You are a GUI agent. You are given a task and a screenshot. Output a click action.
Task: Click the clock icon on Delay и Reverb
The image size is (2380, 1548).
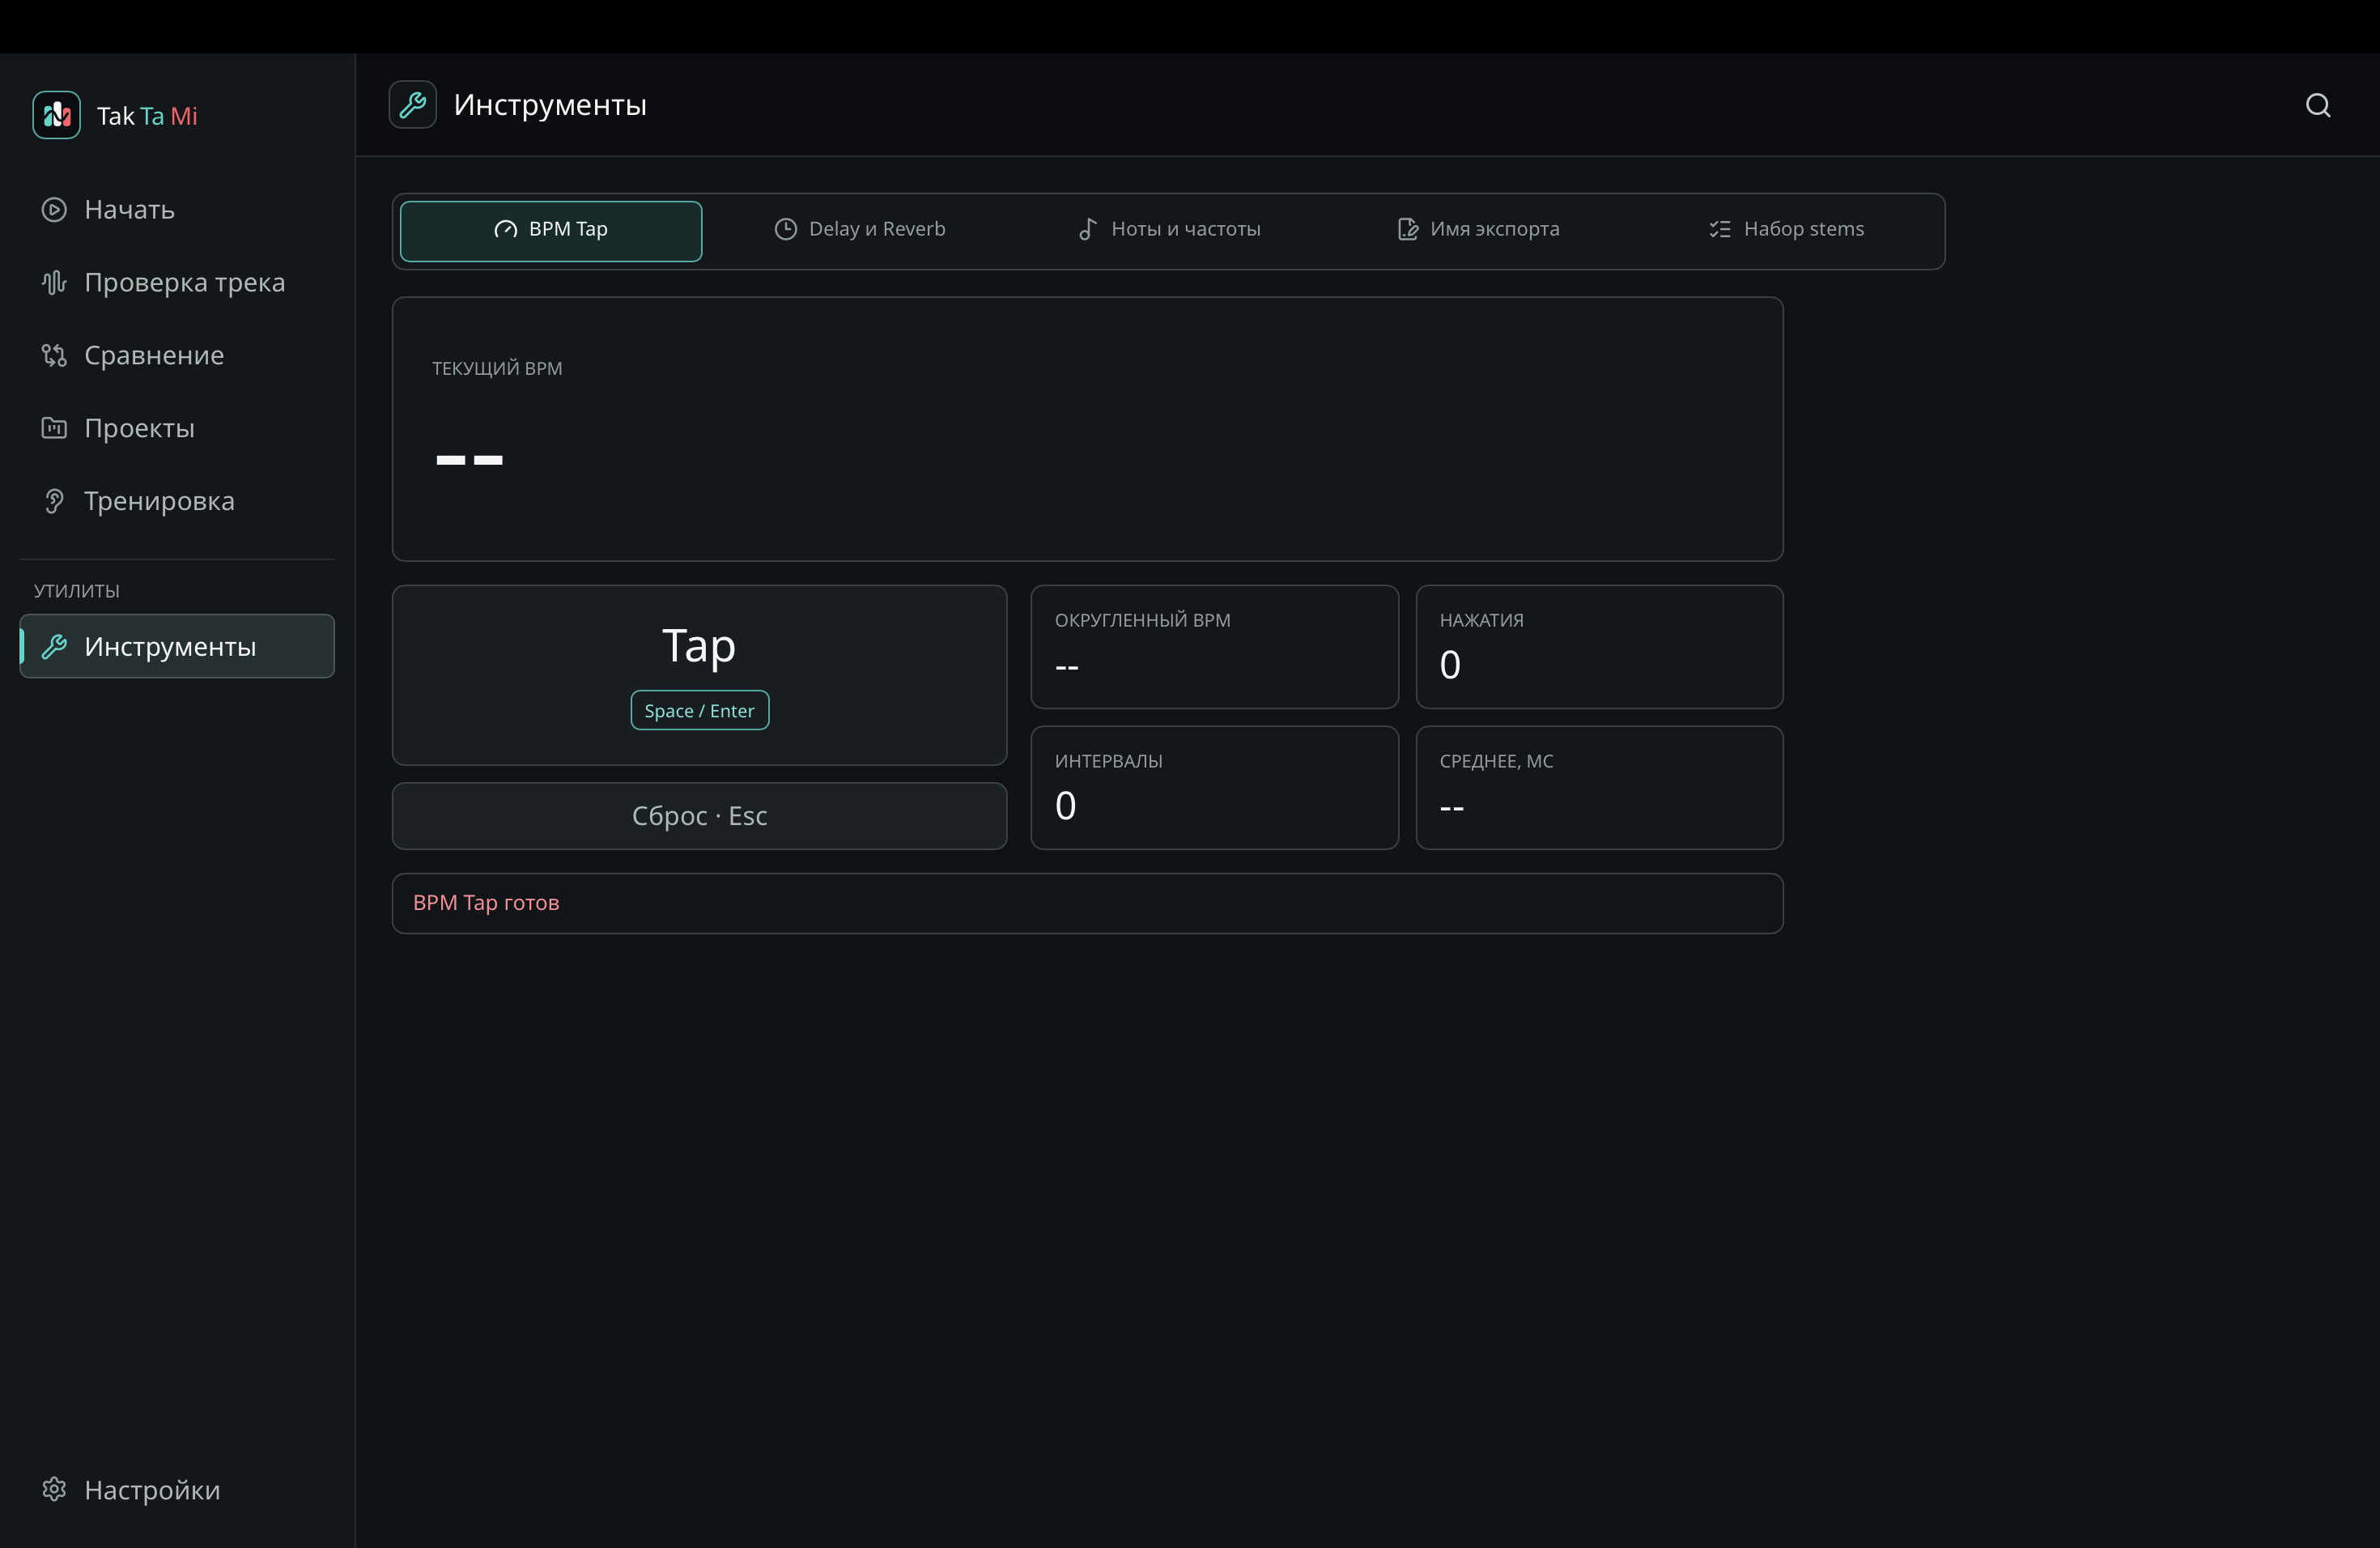click(786, 230)
